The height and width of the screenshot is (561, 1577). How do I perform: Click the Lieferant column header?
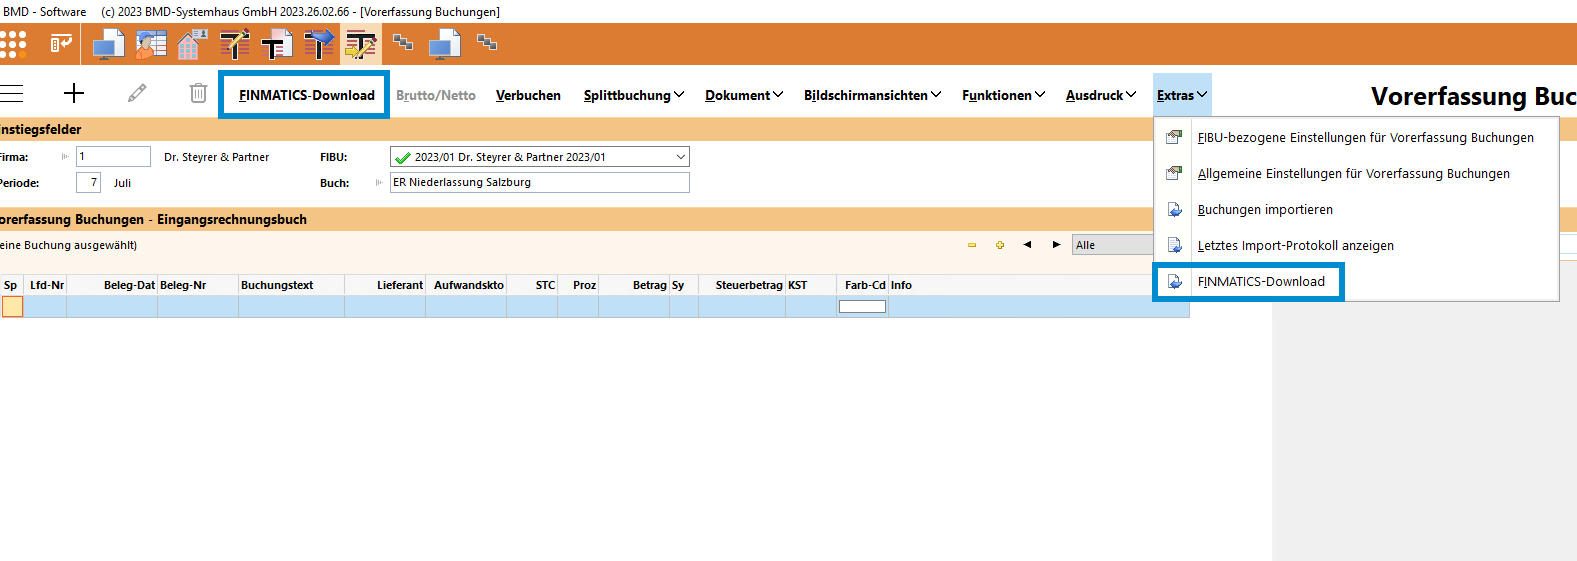(x=385, y=285)
